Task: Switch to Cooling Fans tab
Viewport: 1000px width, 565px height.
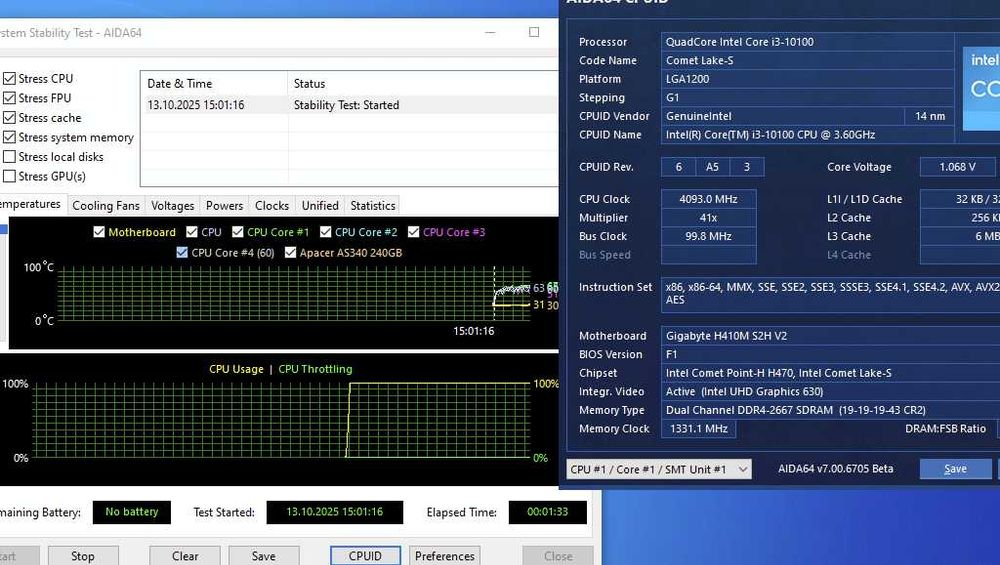Action: 106,205
